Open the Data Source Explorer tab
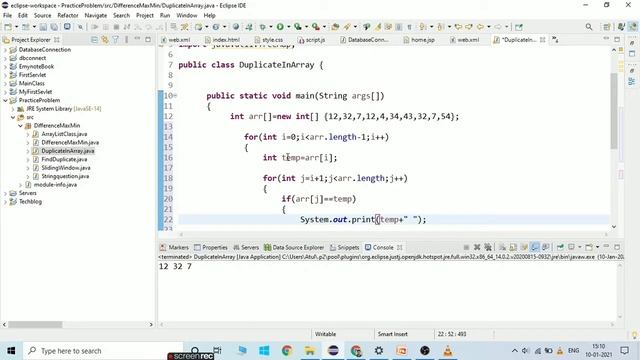This screenshot has height=360, width=640. (294, 247)
